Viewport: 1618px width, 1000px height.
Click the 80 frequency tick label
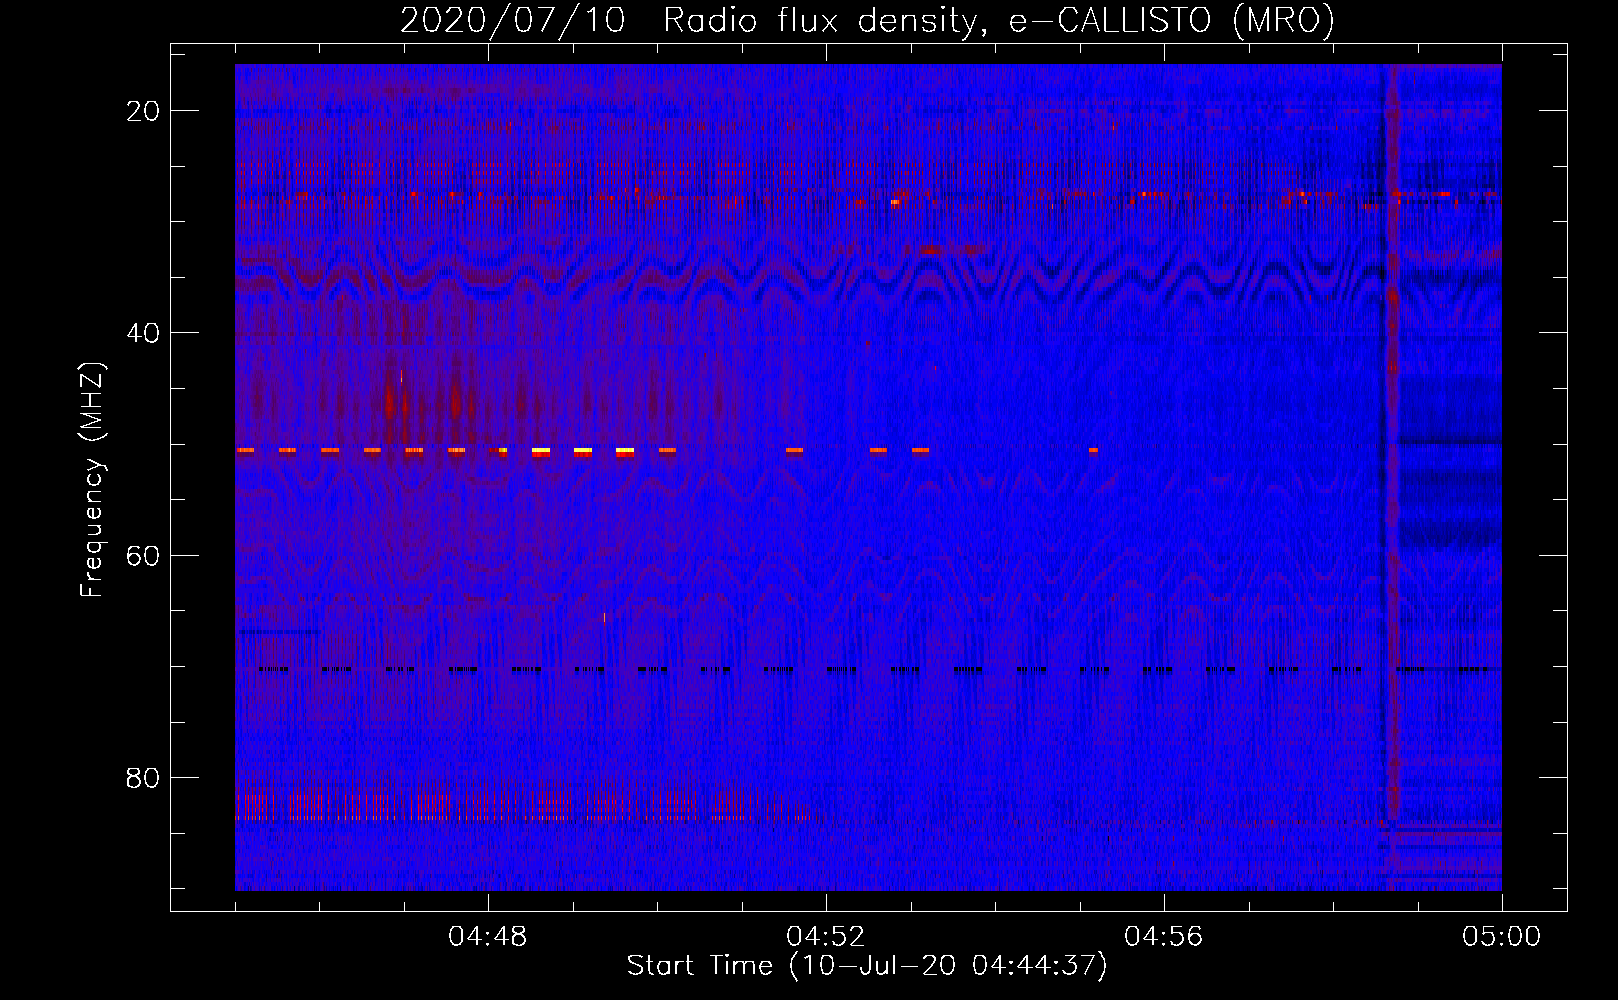144,778
